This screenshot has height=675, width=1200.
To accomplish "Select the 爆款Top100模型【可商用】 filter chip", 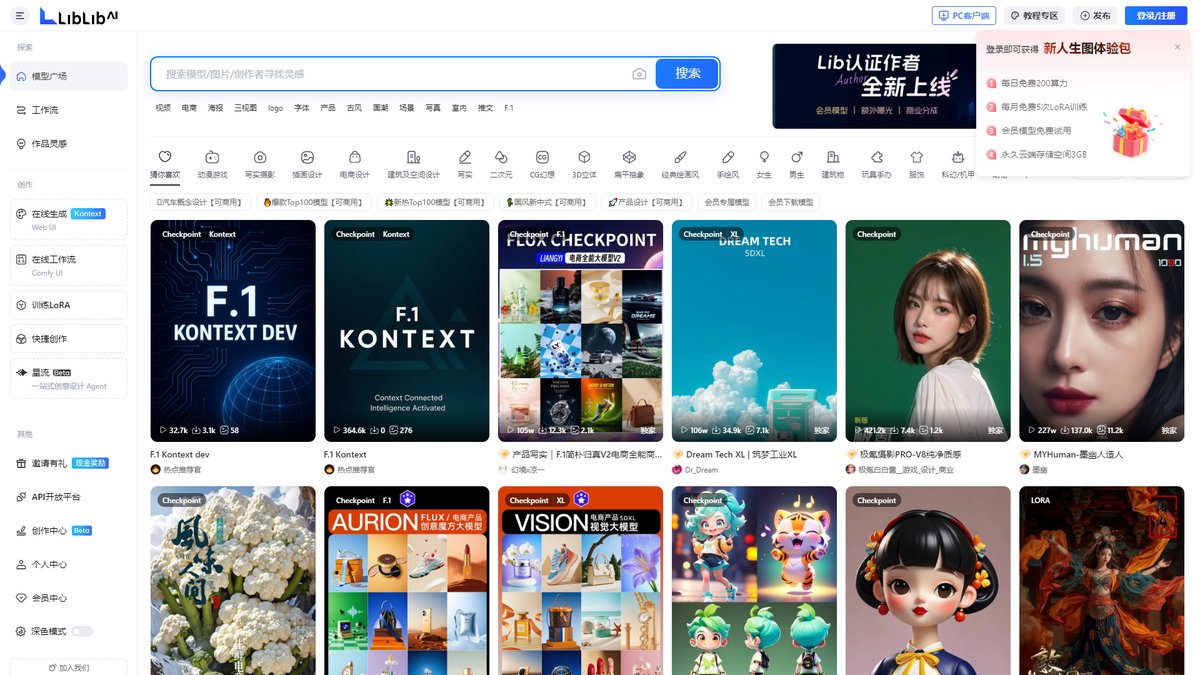I will coord(313,202).
